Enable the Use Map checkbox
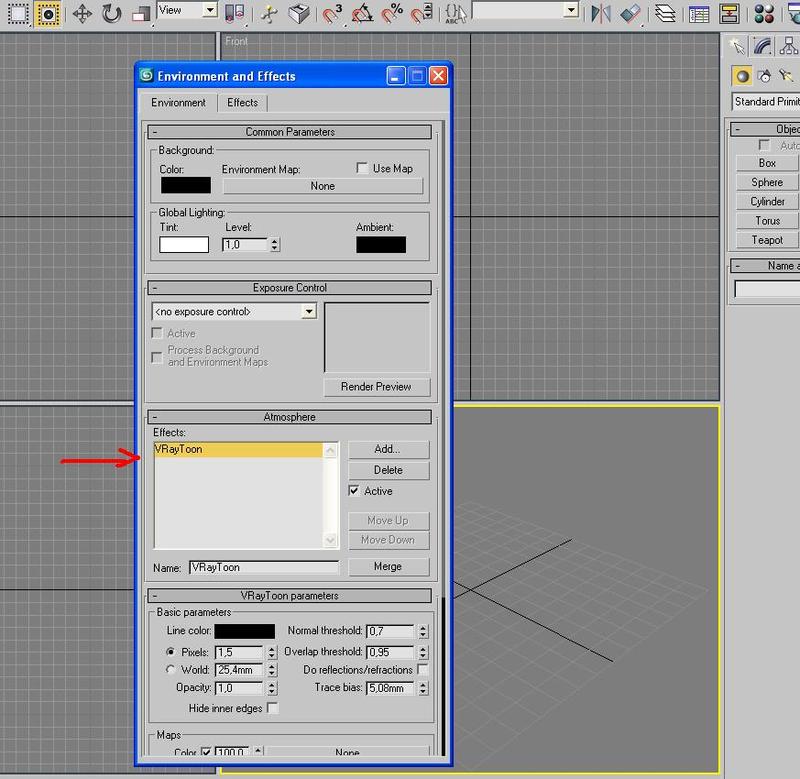Screen dimensions: 800x779 362,168
